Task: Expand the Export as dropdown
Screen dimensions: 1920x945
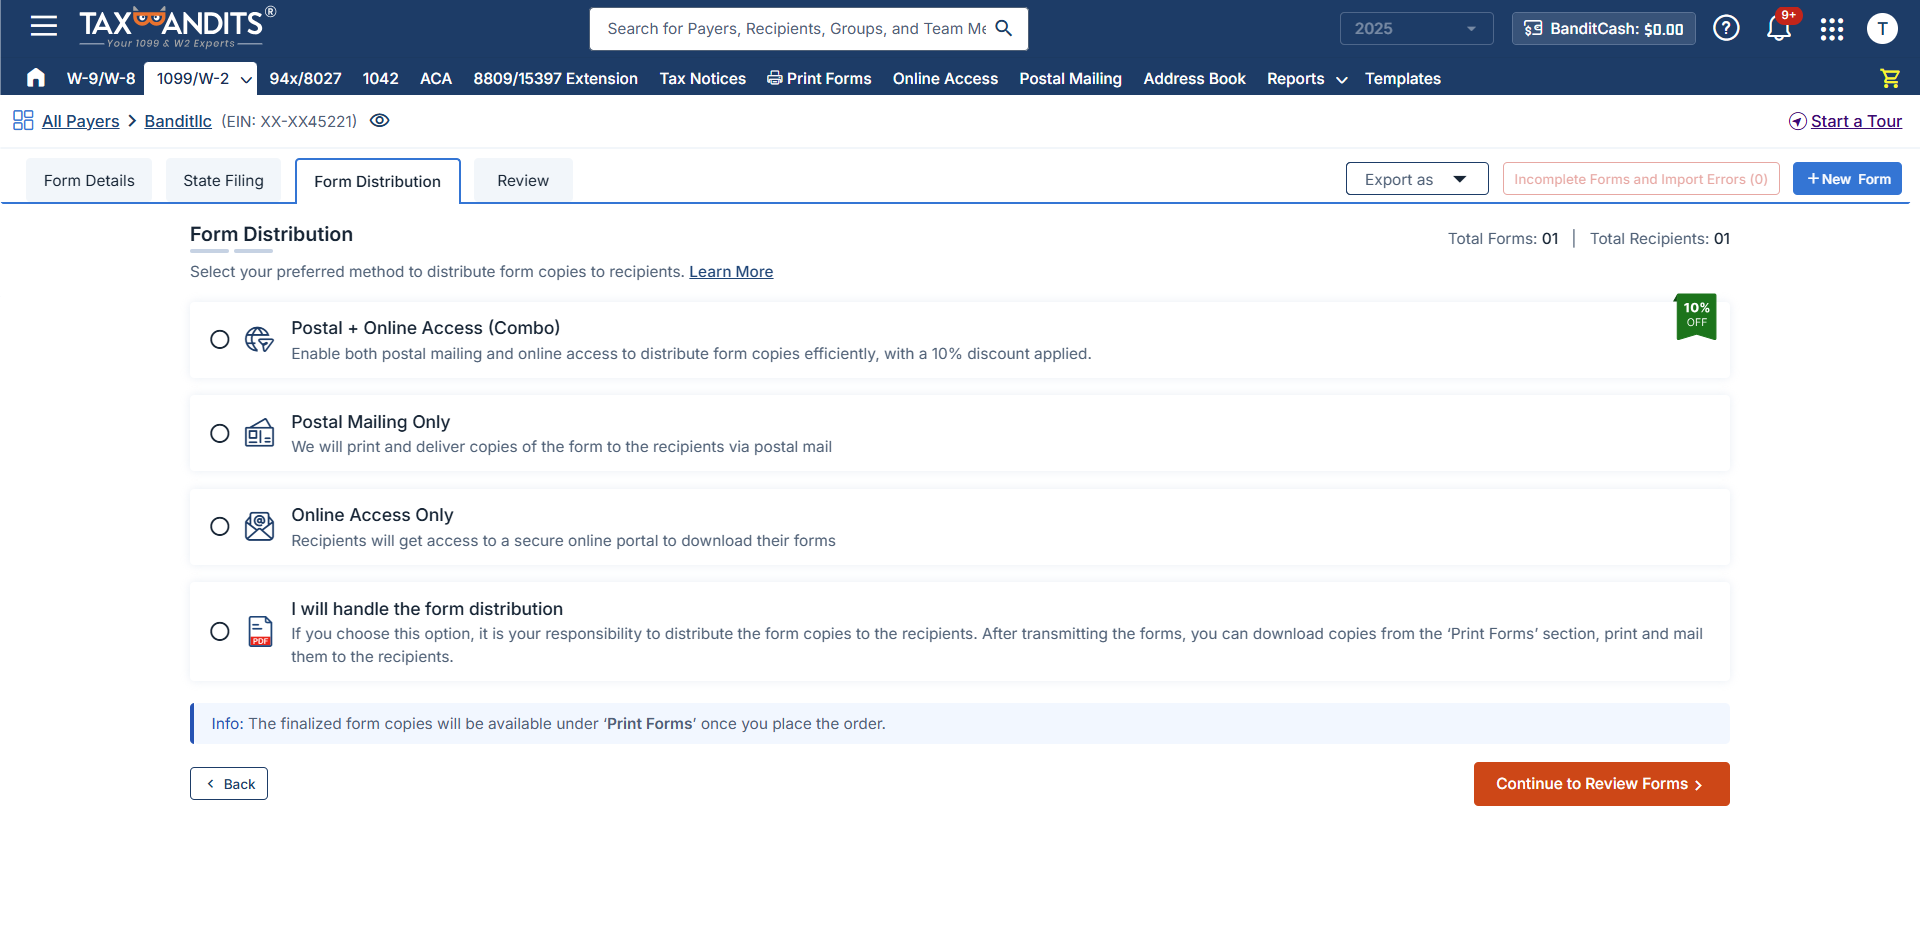Action: click(1416, 178)
